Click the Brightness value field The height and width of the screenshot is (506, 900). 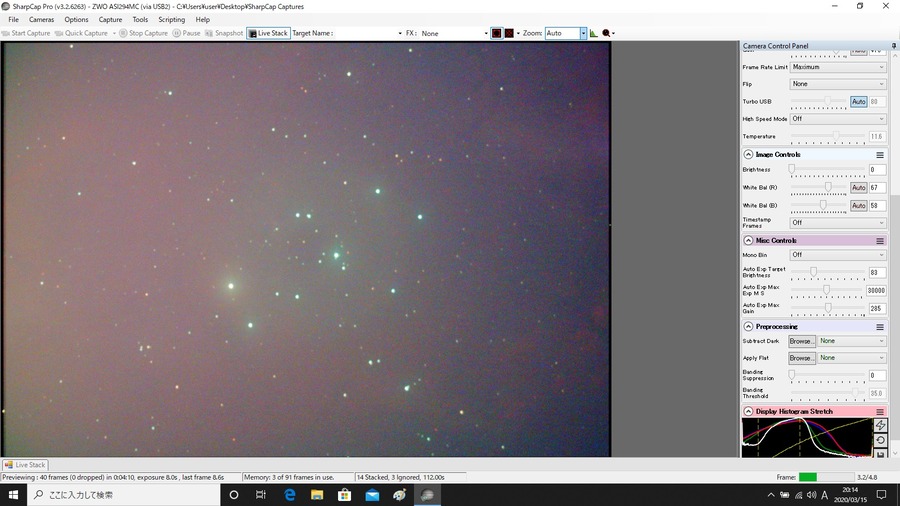point(876,170)
